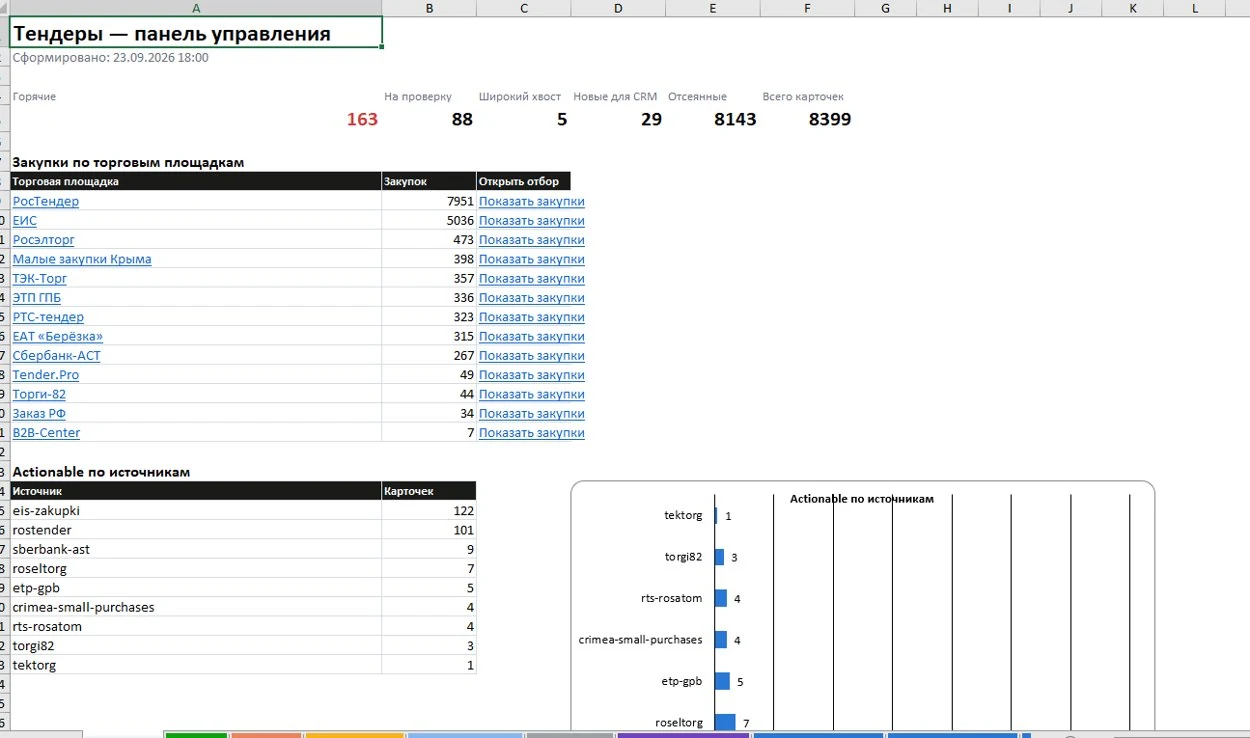Select column L header

click(1195, 8)
